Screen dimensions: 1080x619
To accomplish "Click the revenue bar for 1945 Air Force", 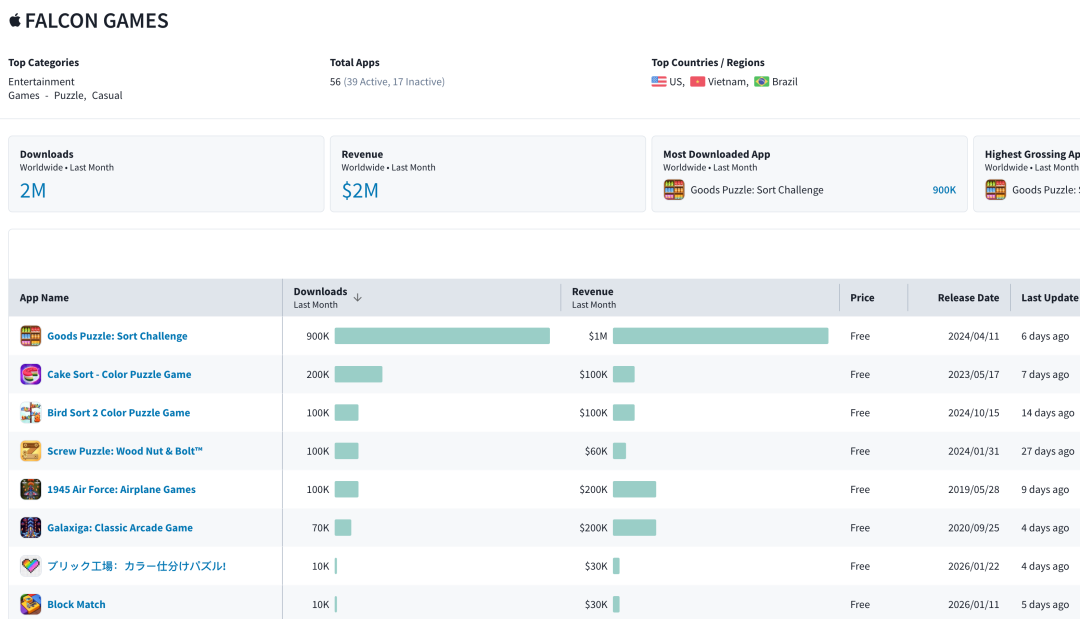I will click(634, 490).
